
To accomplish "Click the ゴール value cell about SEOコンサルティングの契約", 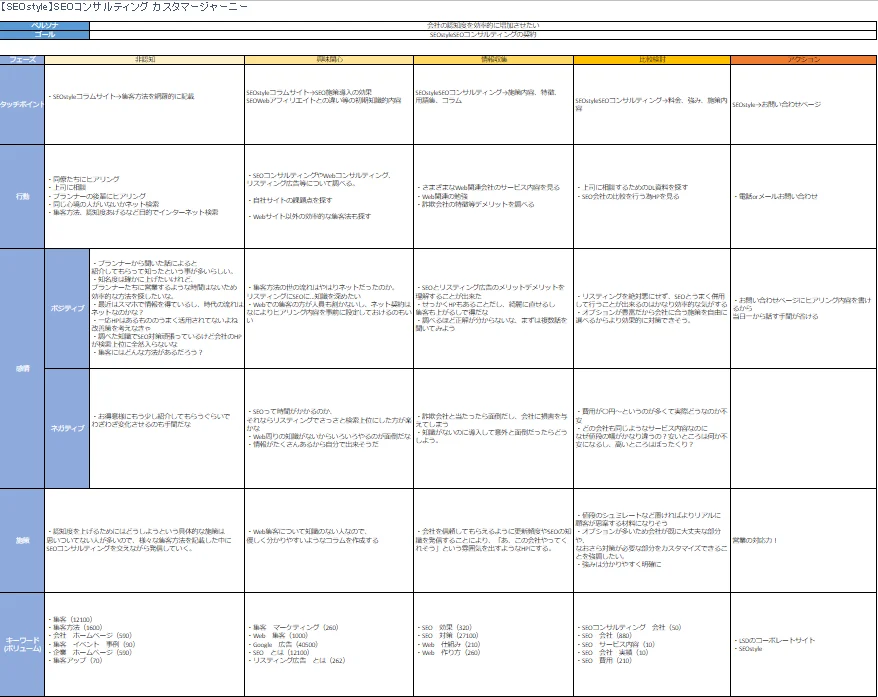I will (483, 34).
